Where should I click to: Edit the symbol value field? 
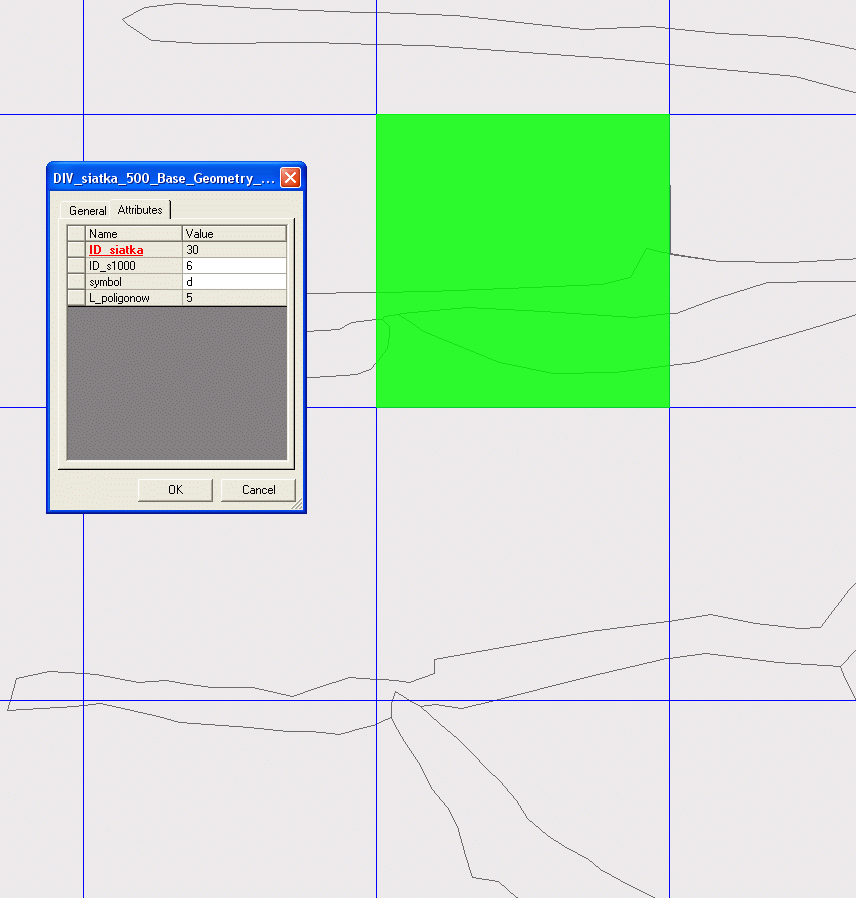click(235, 282)
